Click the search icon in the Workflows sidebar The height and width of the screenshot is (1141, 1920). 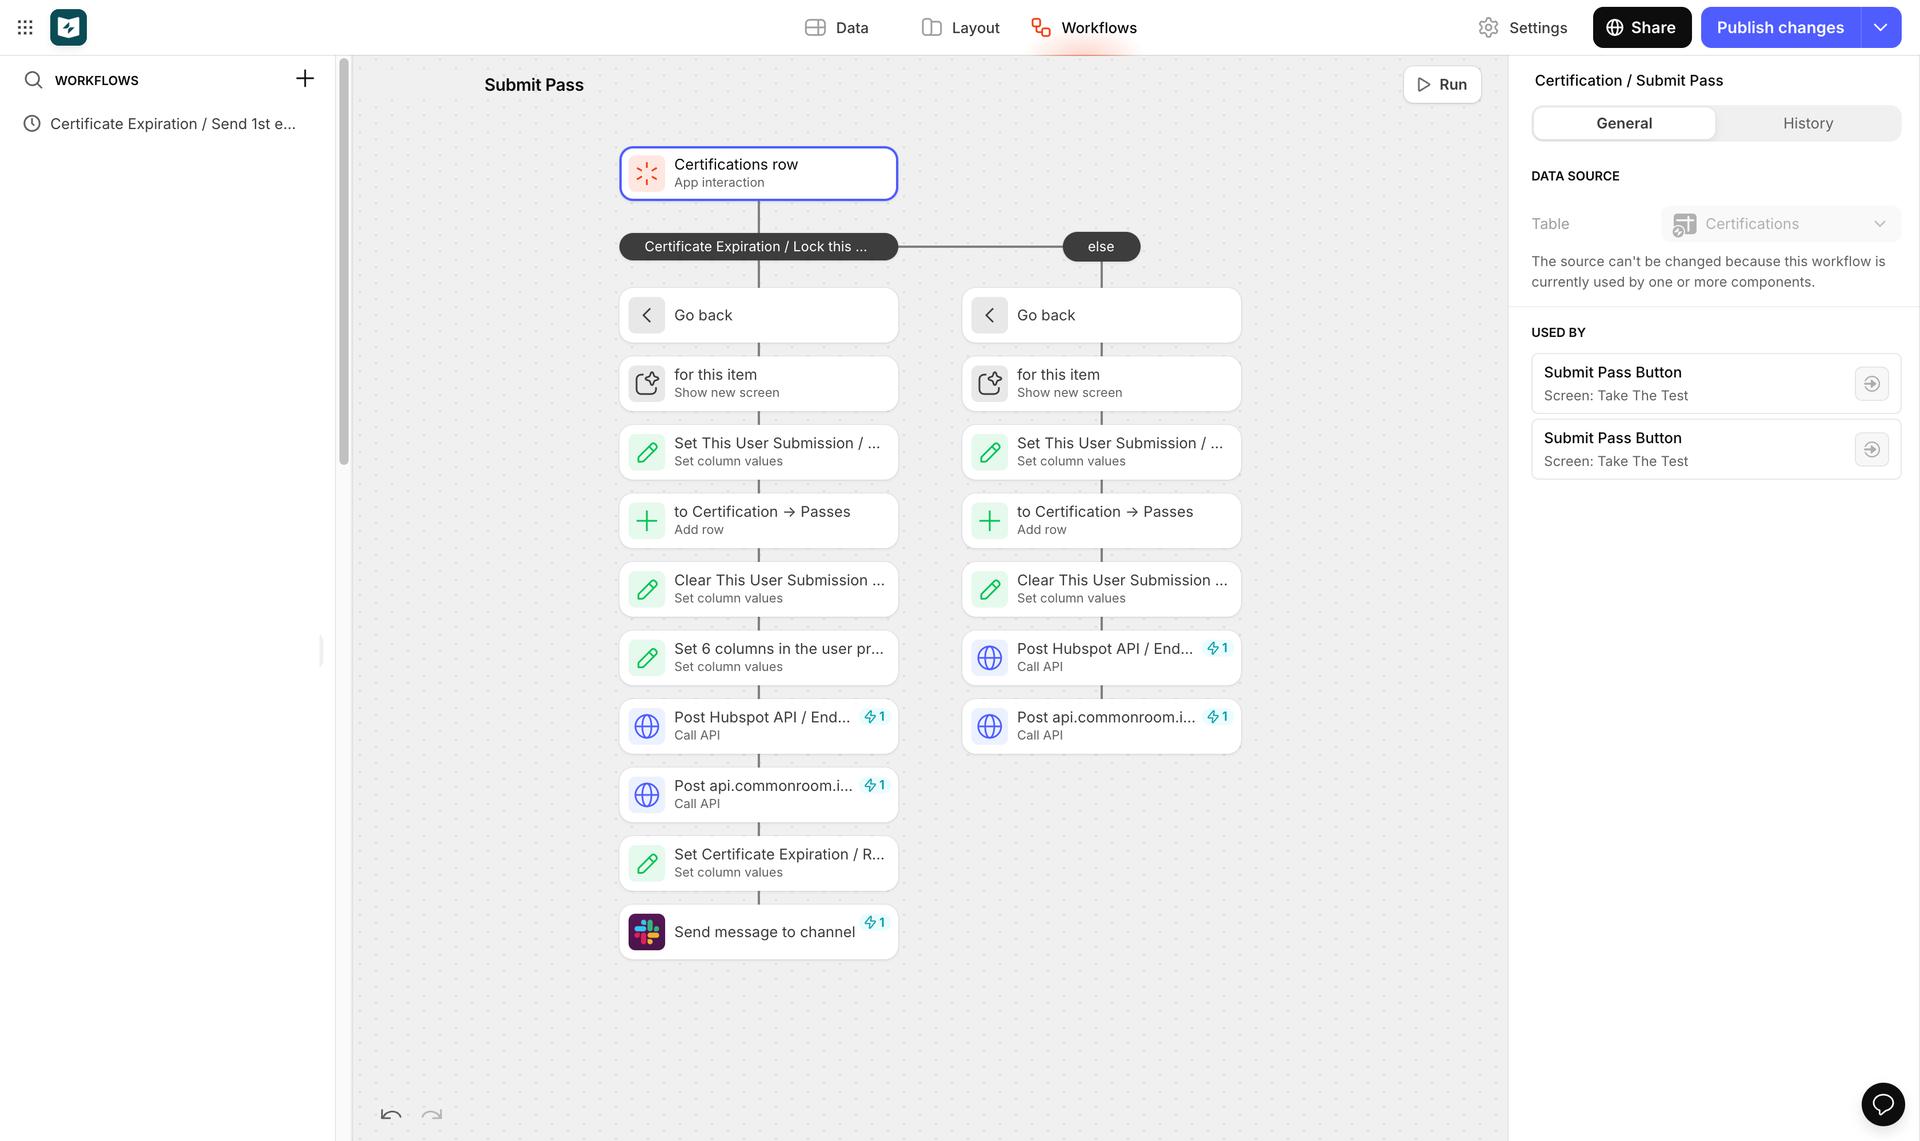(x=33, y=79)
